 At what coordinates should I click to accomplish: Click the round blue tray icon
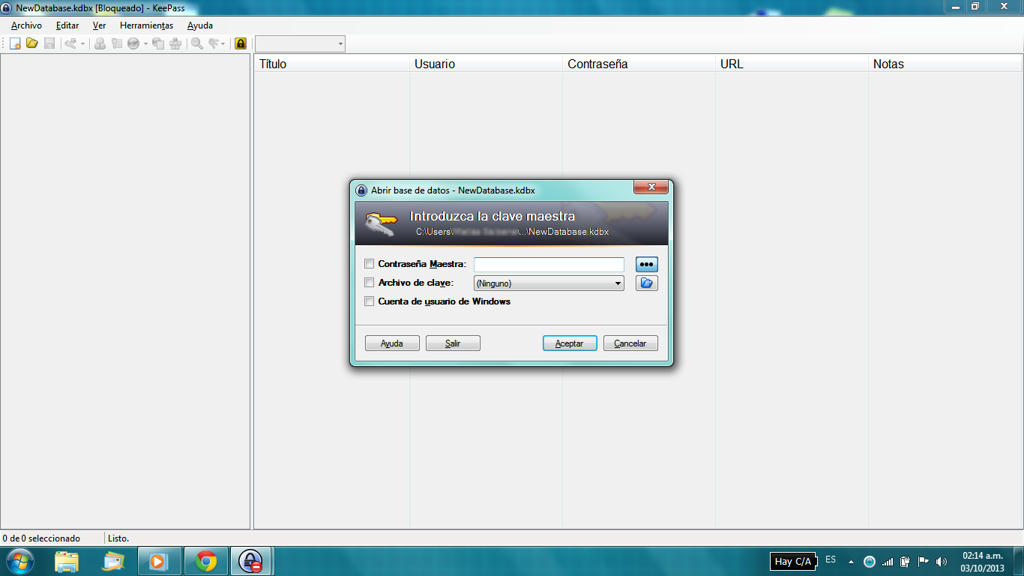[x=869, y=562]
